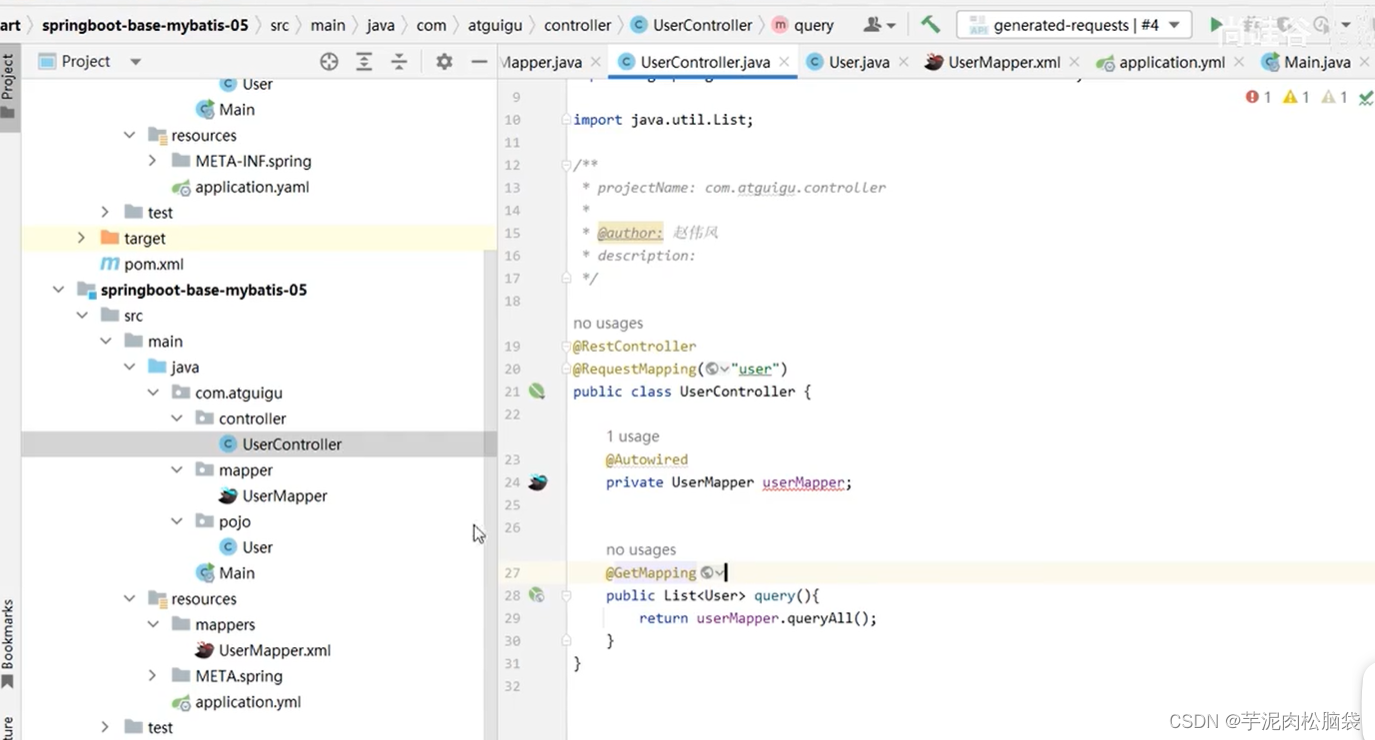Open the Project tool window sidebar tab
The width and height of the screenshot is (1375, 740).
[8, 85]
